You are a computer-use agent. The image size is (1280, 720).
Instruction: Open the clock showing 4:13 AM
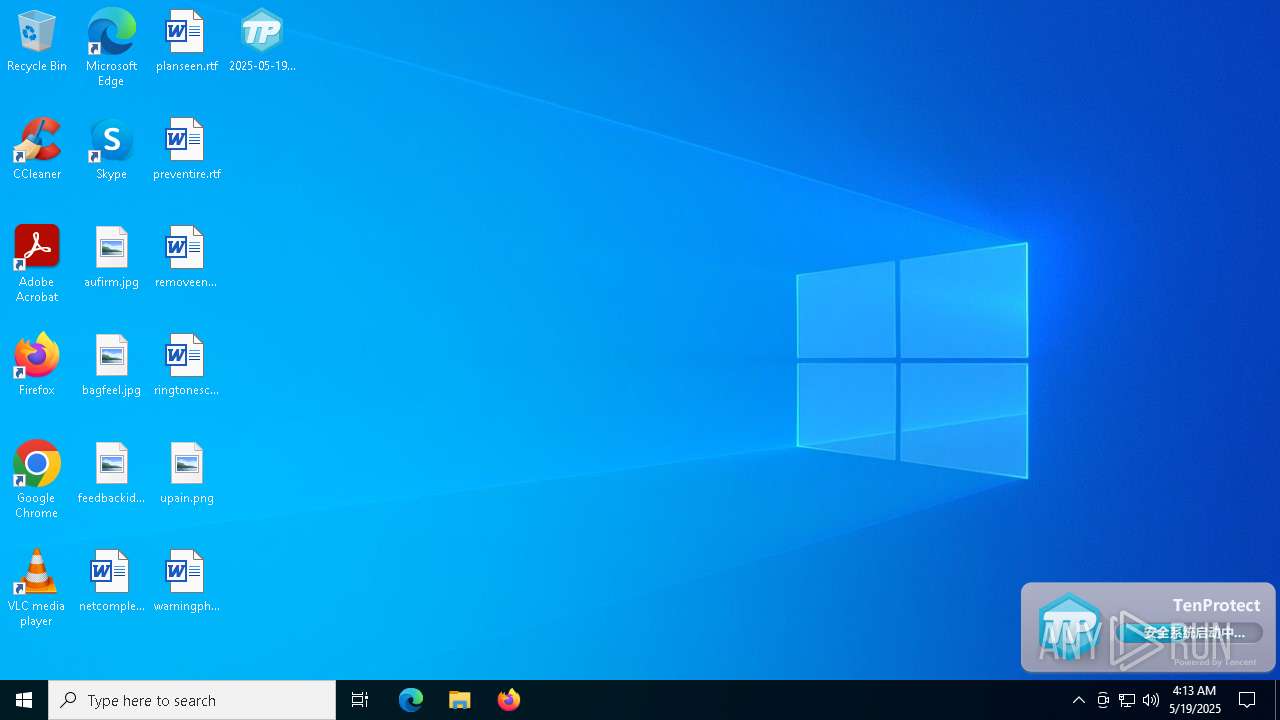[x=1195, y=700]
